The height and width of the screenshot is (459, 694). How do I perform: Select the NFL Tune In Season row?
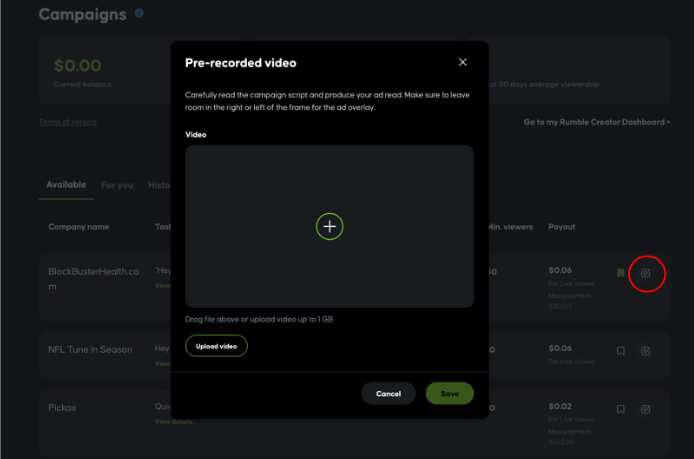(90, 350)
